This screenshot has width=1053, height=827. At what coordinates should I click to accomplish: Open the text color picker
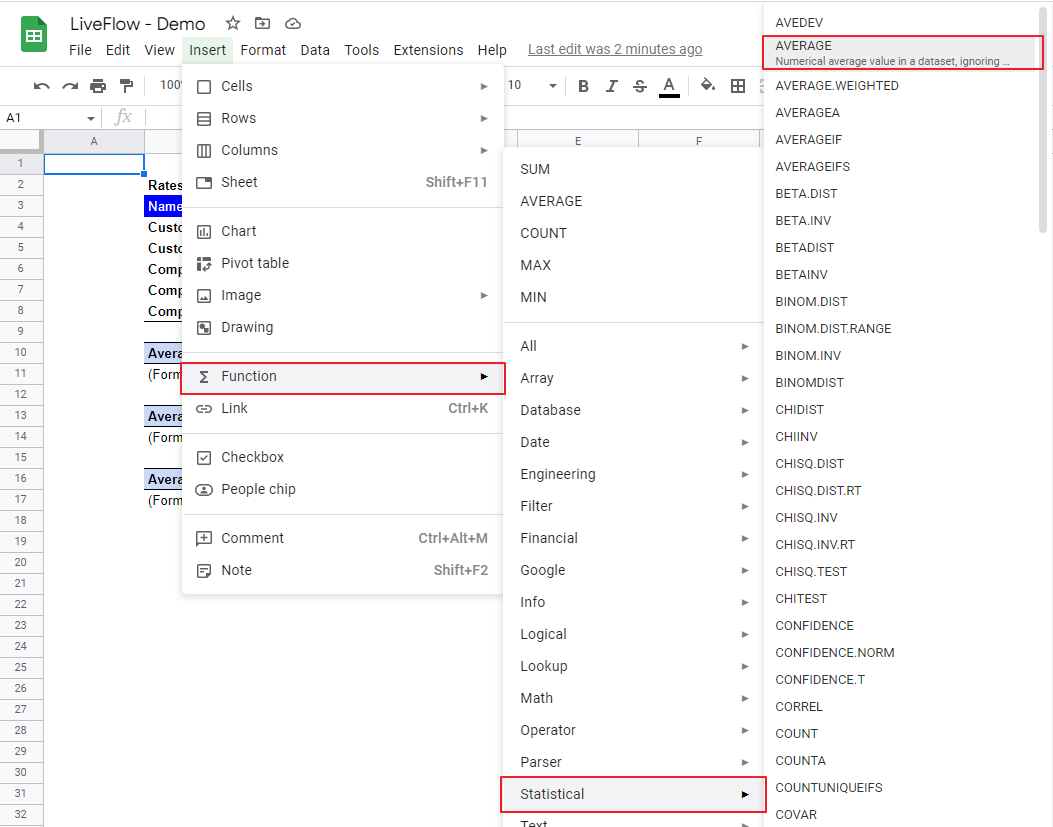(x=669, y=86)
